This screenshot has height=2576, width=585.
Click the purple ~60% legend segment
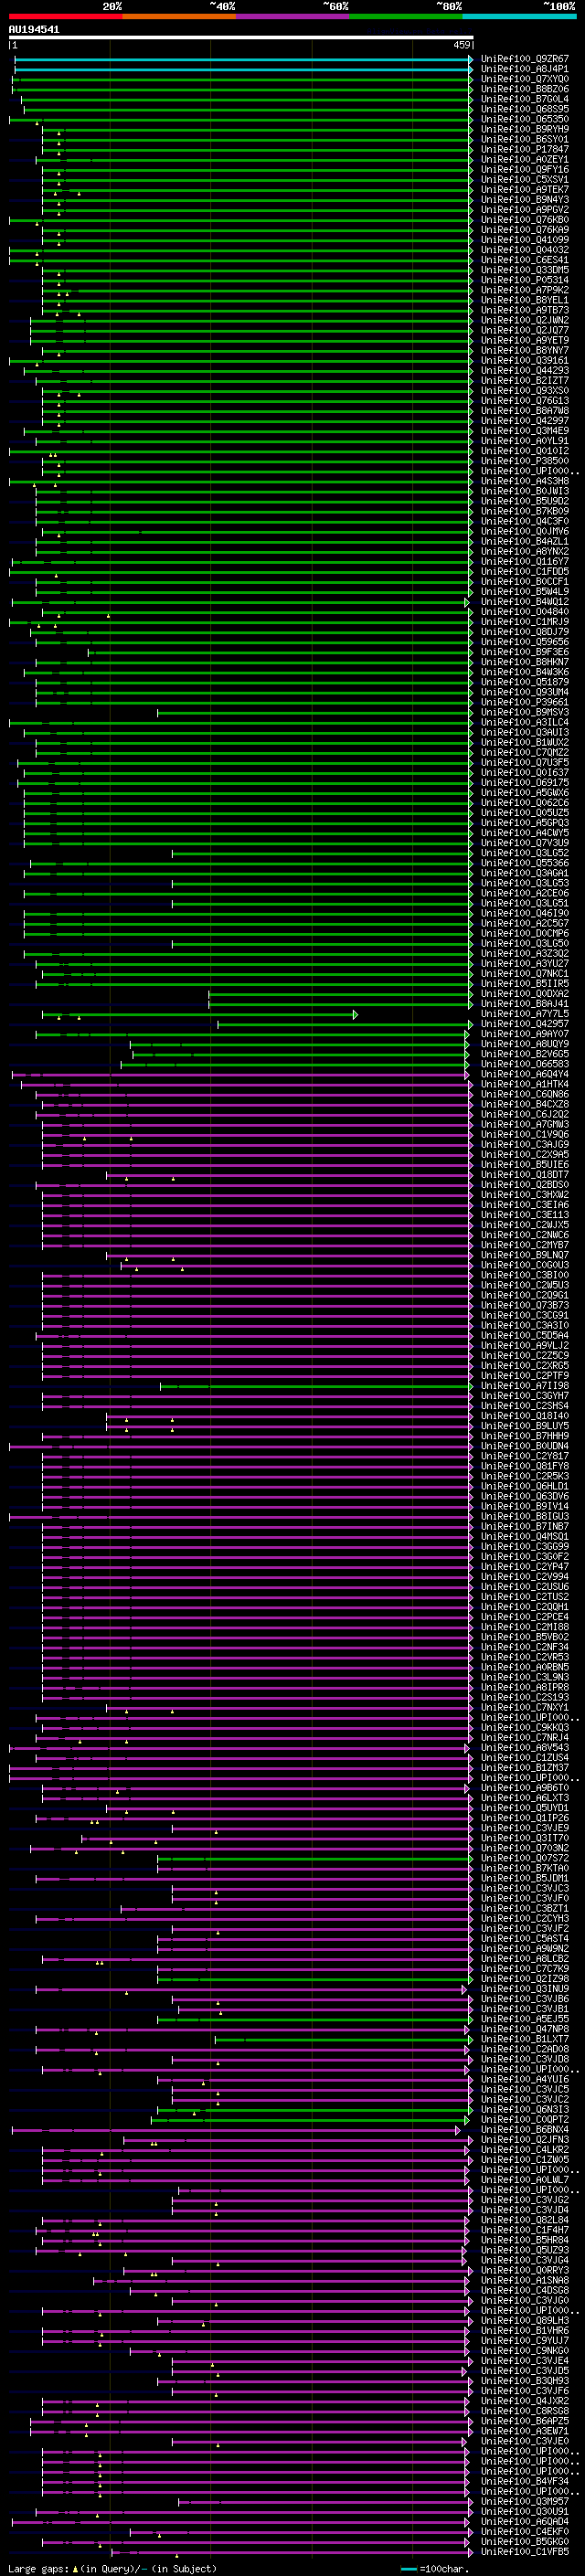coord(293,16)
